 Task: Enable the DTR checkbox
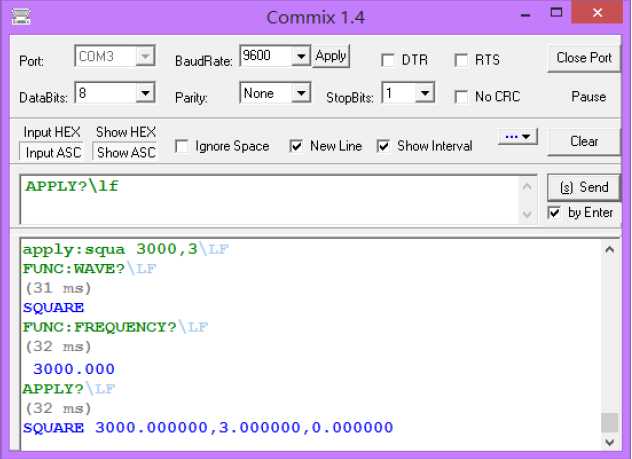388,60
